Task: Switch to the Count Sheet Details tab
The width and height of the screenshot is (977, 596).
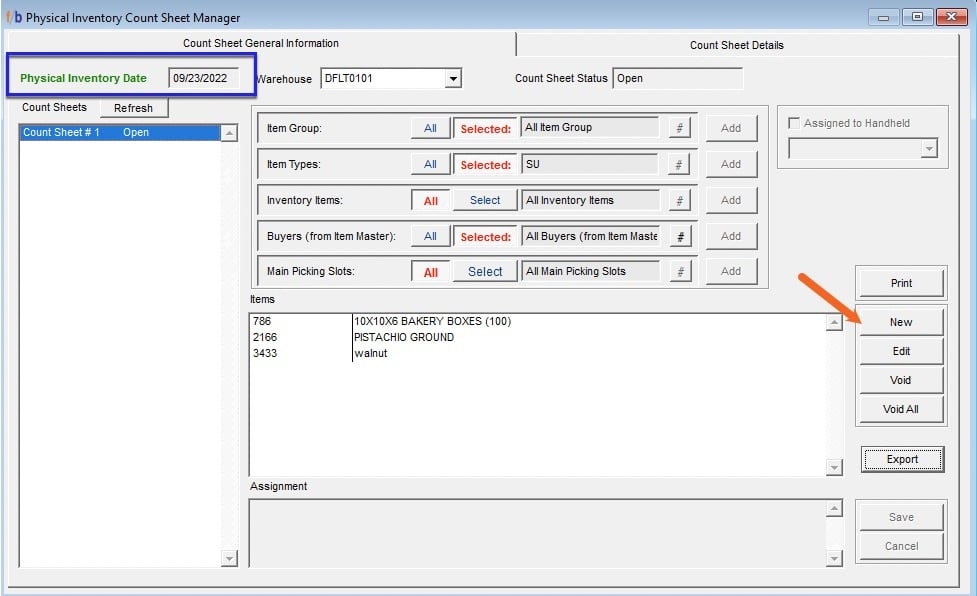Action: [737, 44]
